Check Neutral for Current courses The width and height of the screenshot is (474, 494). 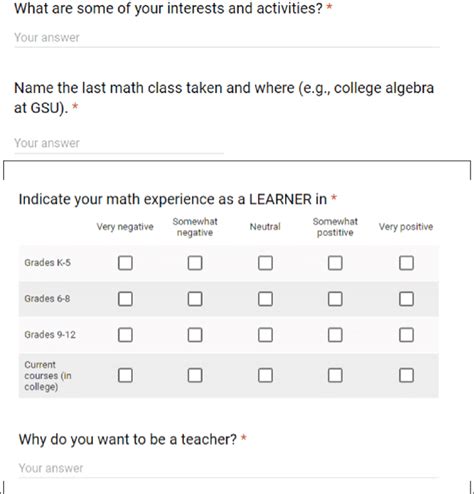[x=265, y=376]
